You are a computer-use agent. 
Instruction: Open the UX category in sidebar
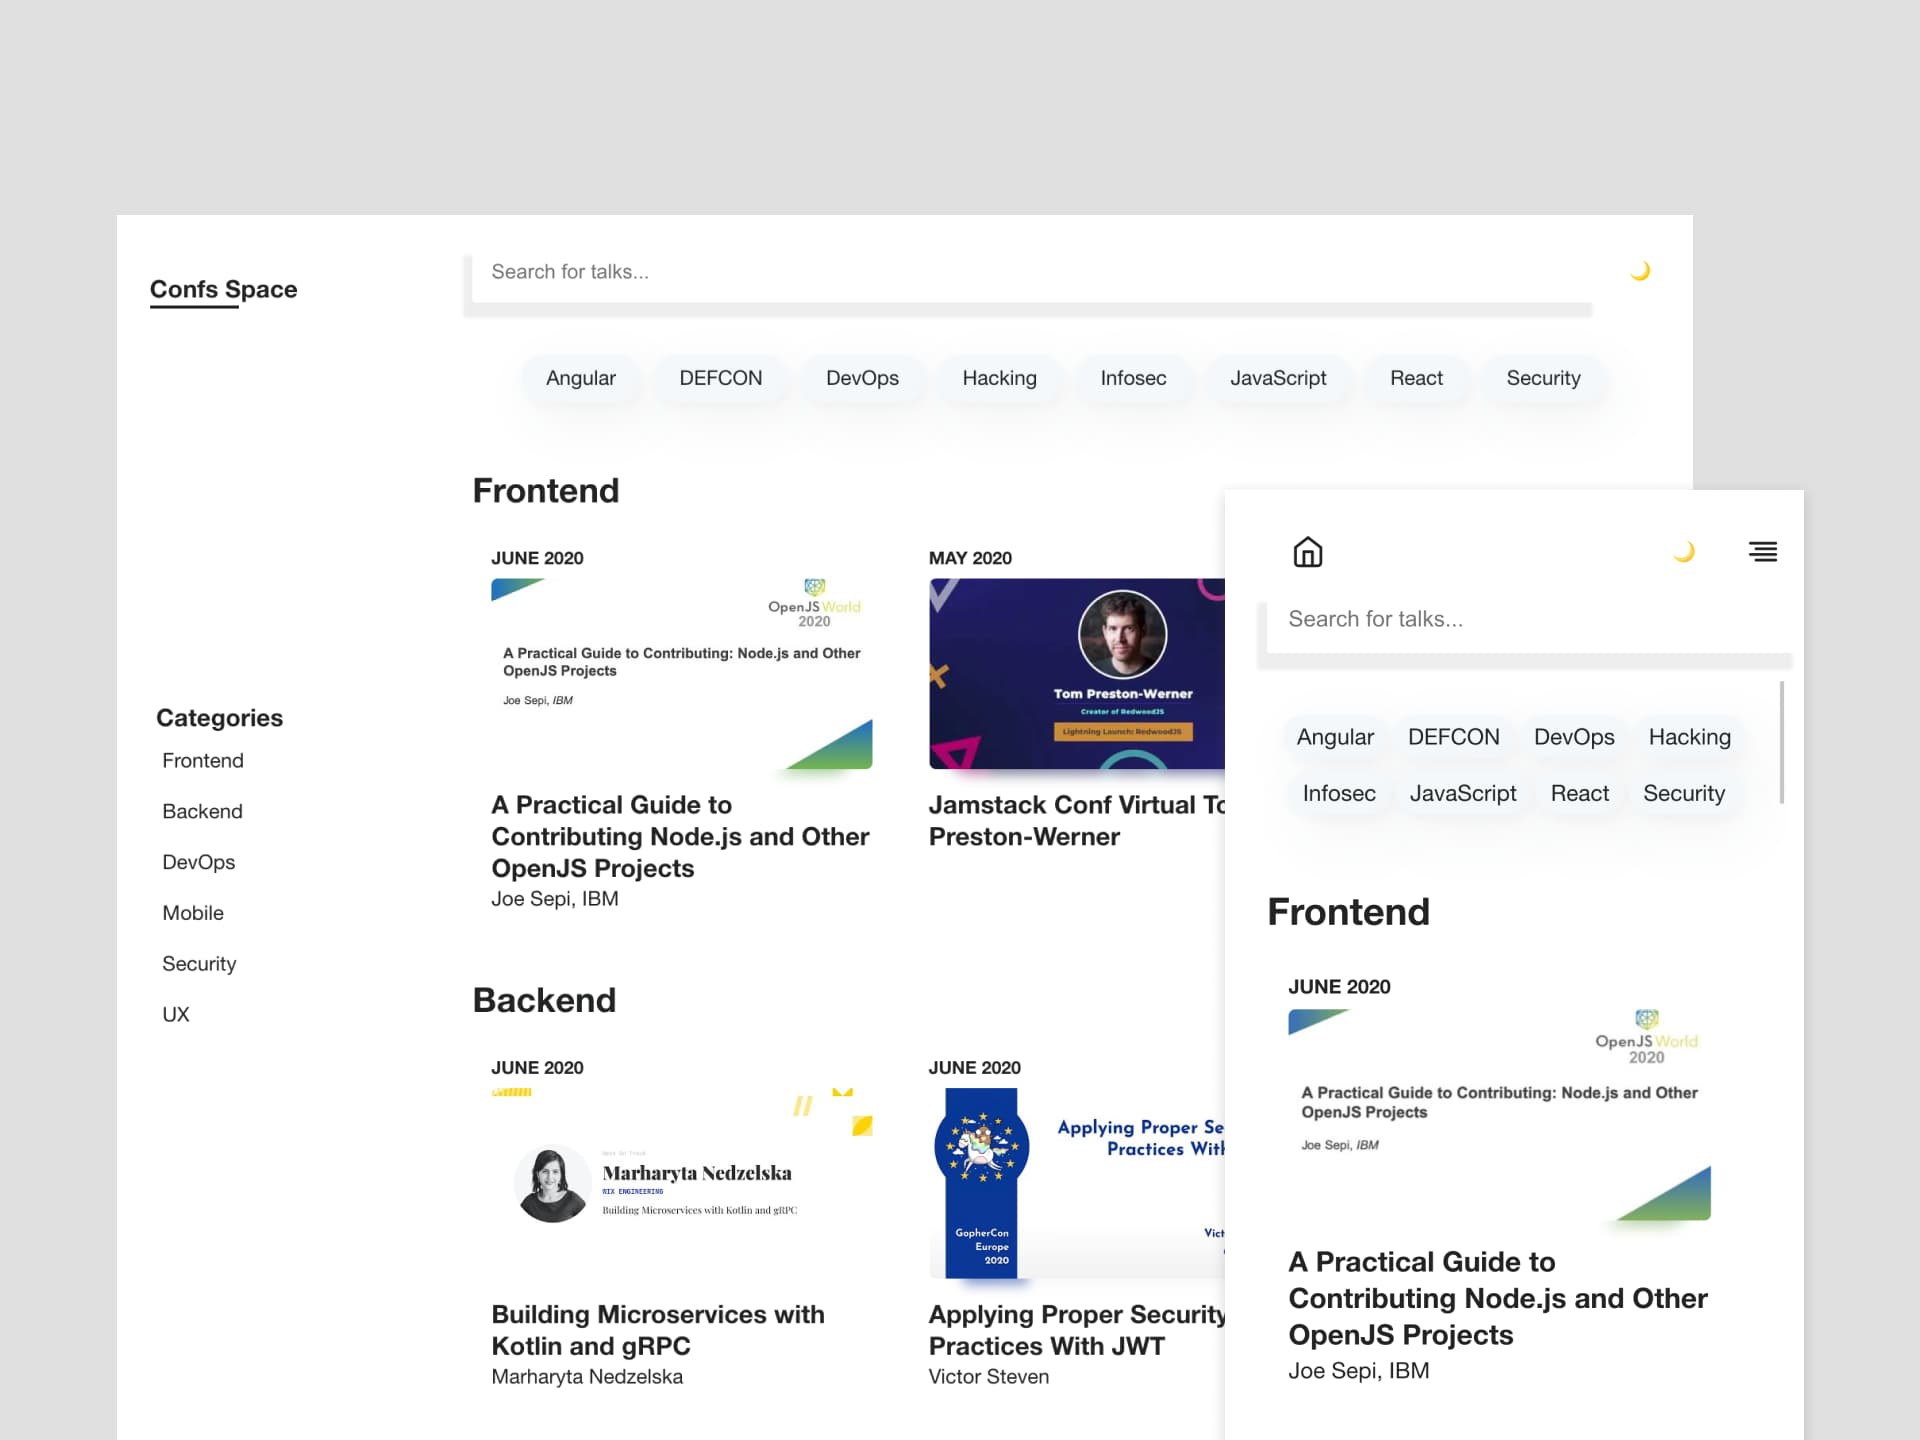pyautogui.click(x=176, y=1014)
